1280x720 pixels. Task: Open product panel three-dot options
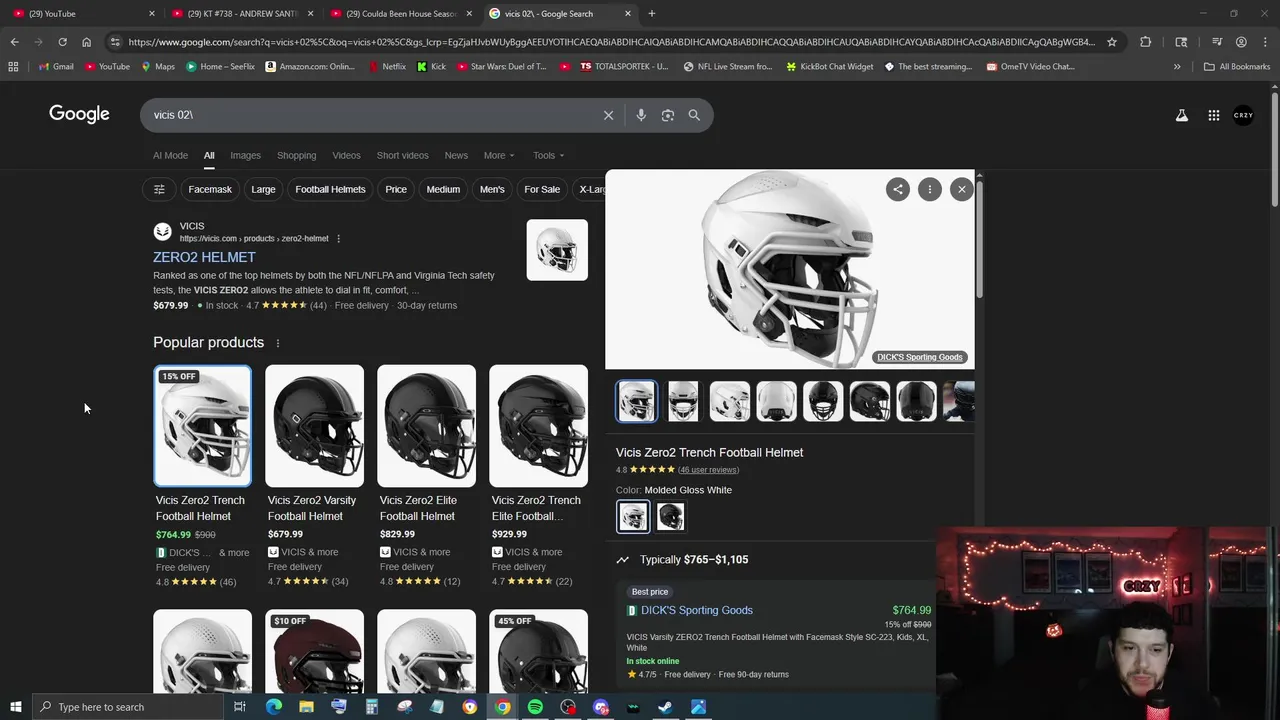[x=930, y=189]
